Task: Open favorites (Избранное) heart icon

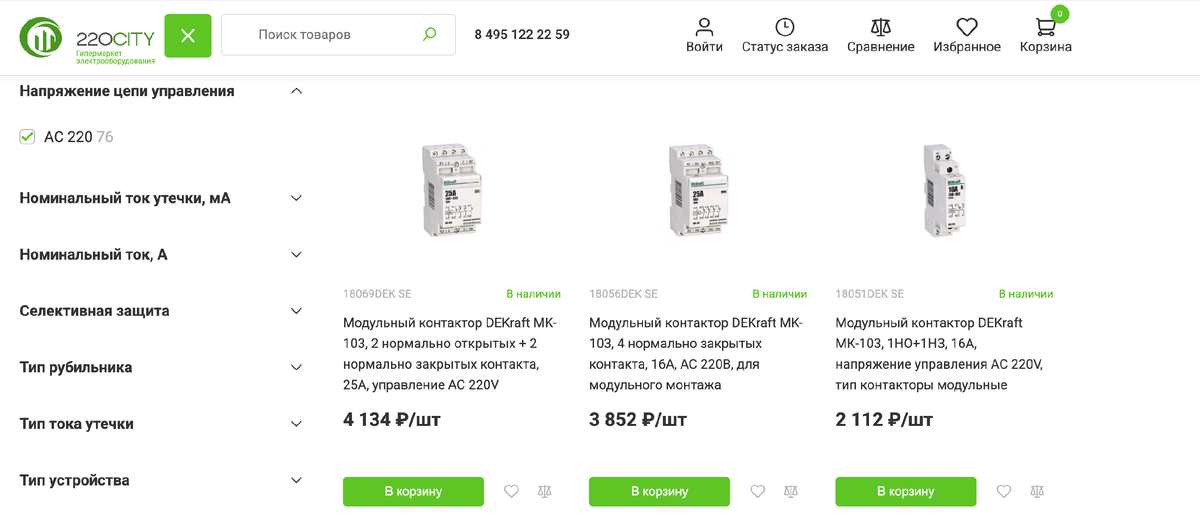Action: [966, 35]
